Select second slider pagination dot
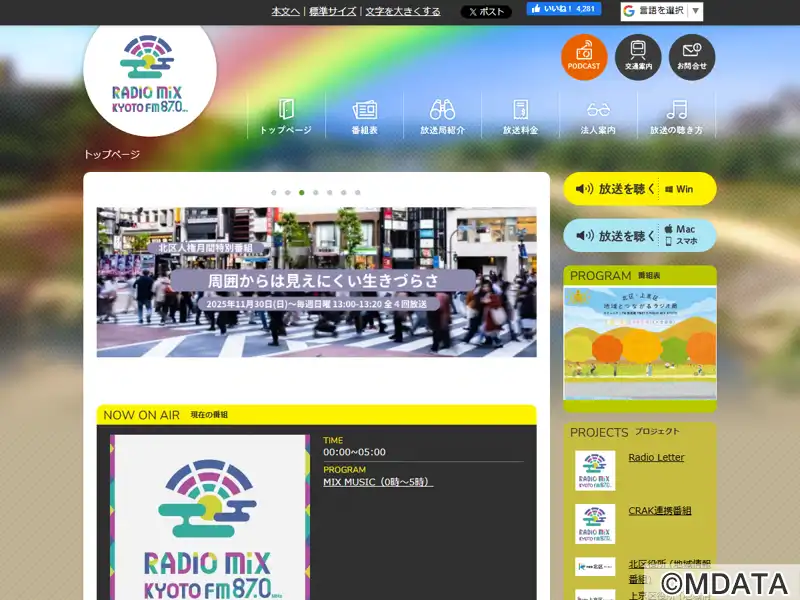800x600 pixels. click(x=288, y=192)
